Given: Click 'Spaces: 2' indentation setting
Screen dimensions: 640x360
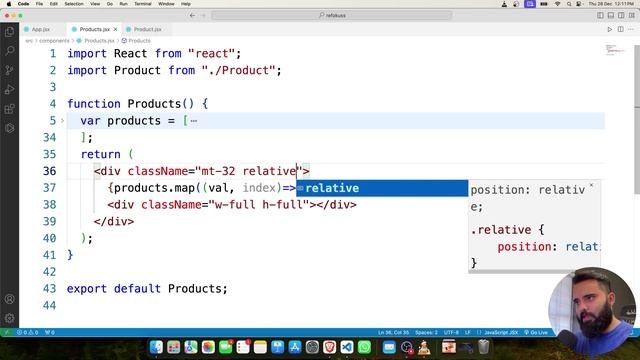Looking at the screenshot, I should 426,332.
